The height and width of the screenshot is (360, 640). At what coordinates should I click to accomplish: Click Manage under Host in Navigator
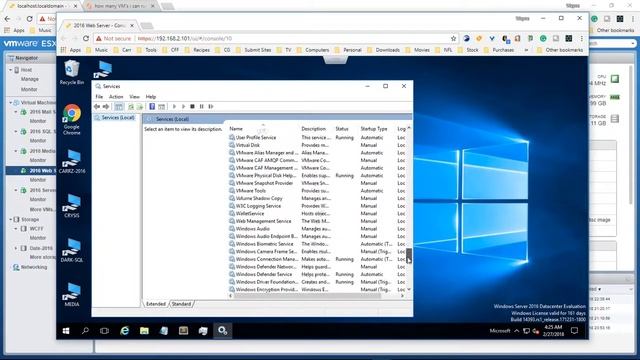click(30, 79)
